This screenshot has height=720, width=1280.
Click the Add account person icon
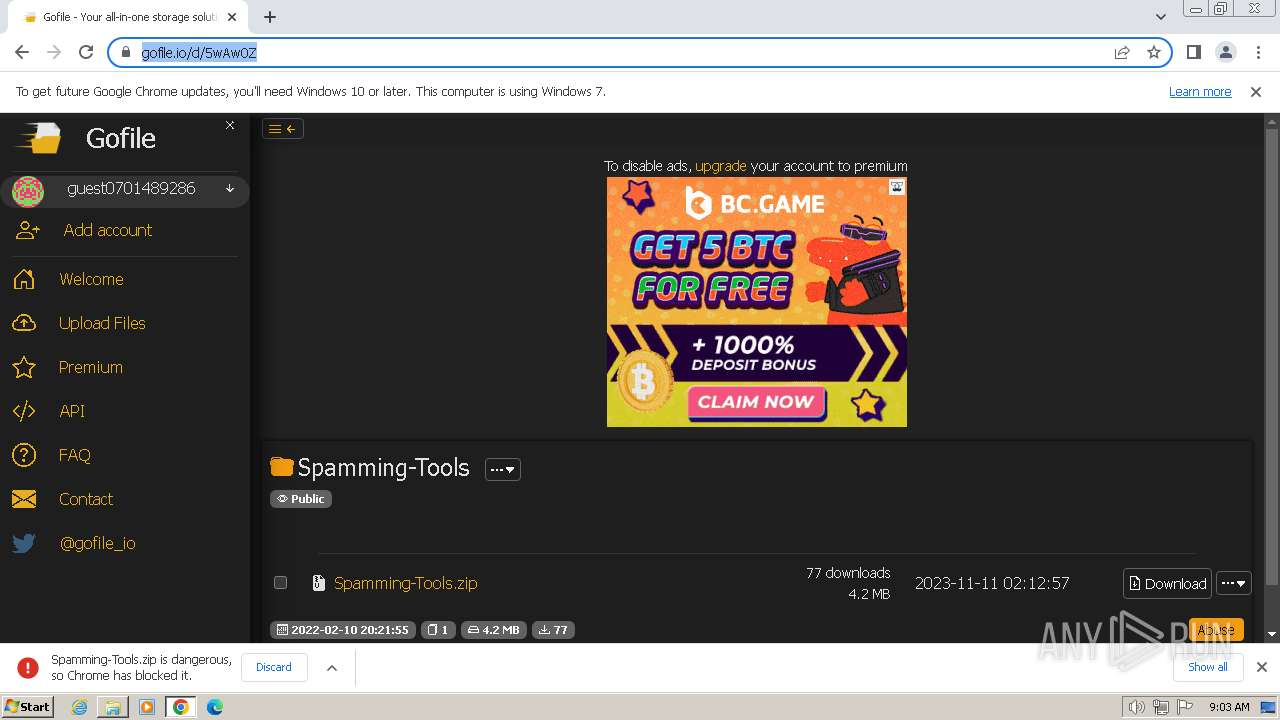pos(28,230)
